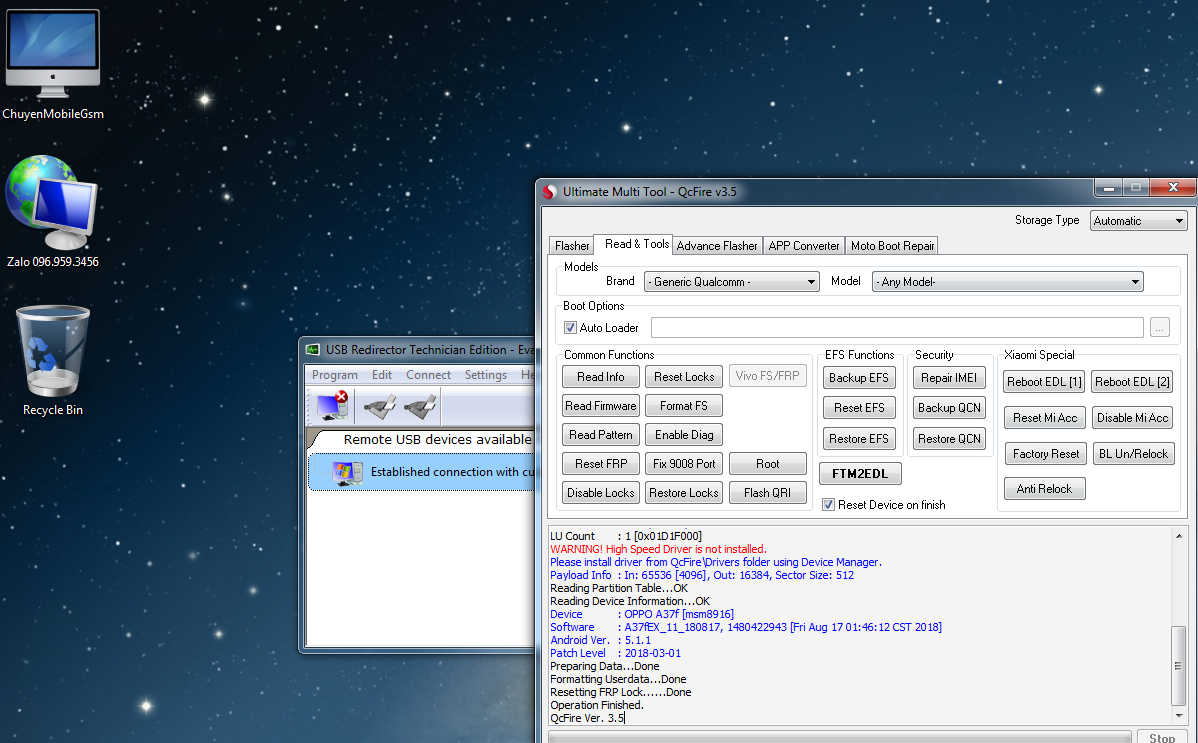Switch to the Flasher tab
This screenshot has height=743, width=1198.
pos(571,245)
